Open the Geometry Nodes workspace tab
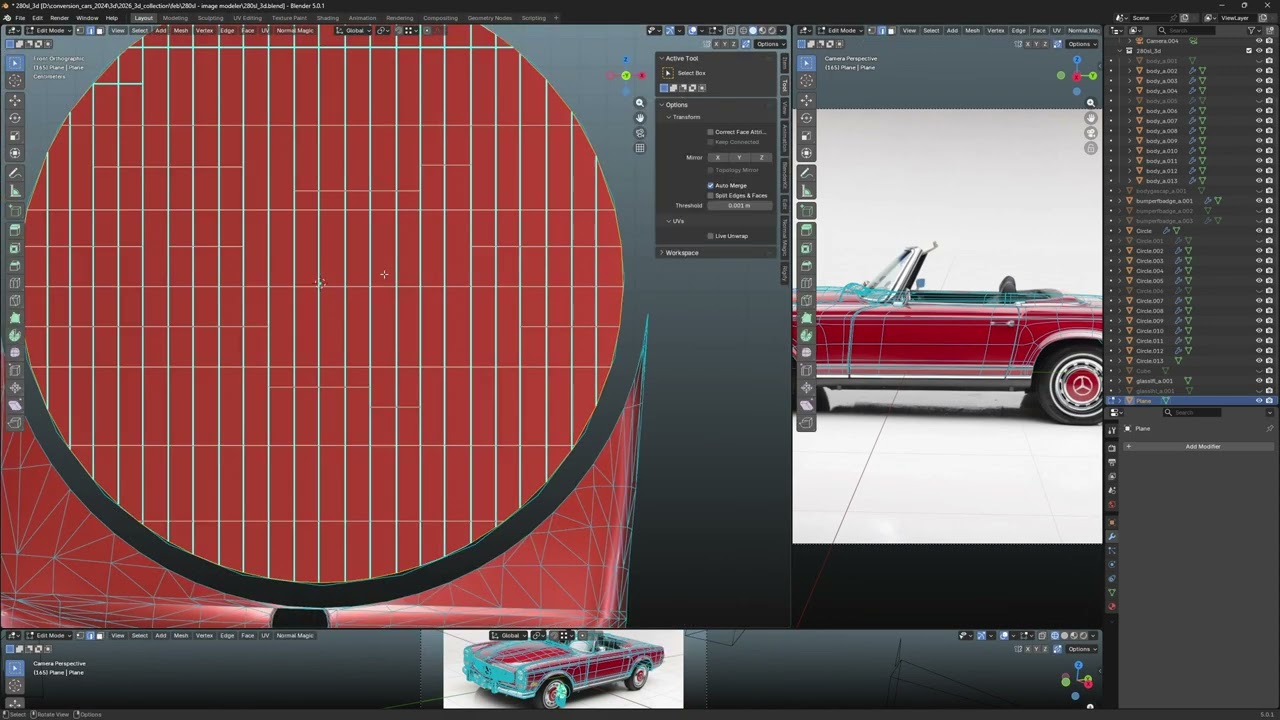 point(489,18)
